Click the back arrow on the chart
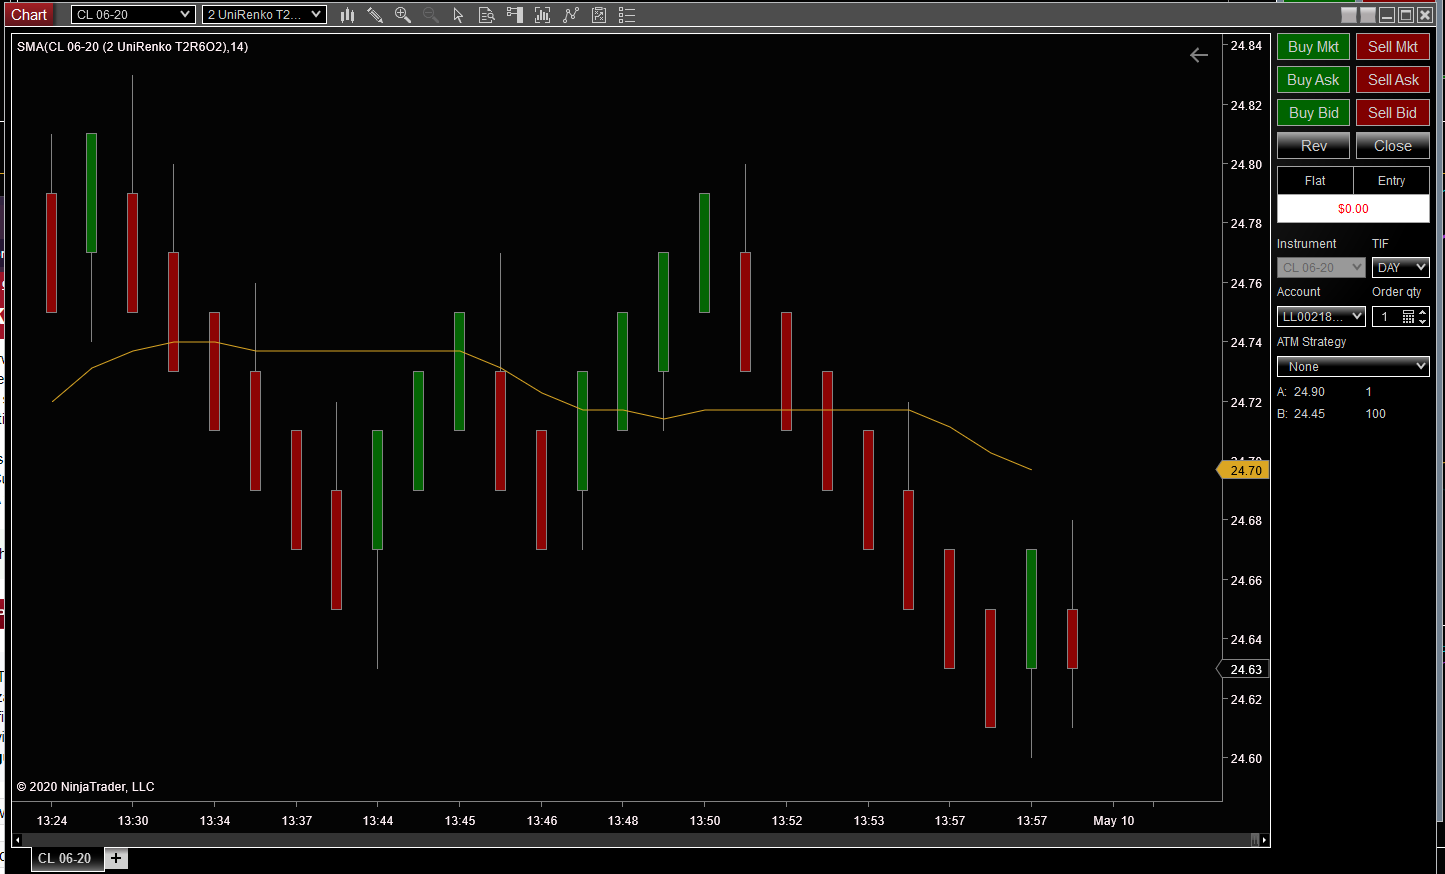 click(x=1199, y=55)
